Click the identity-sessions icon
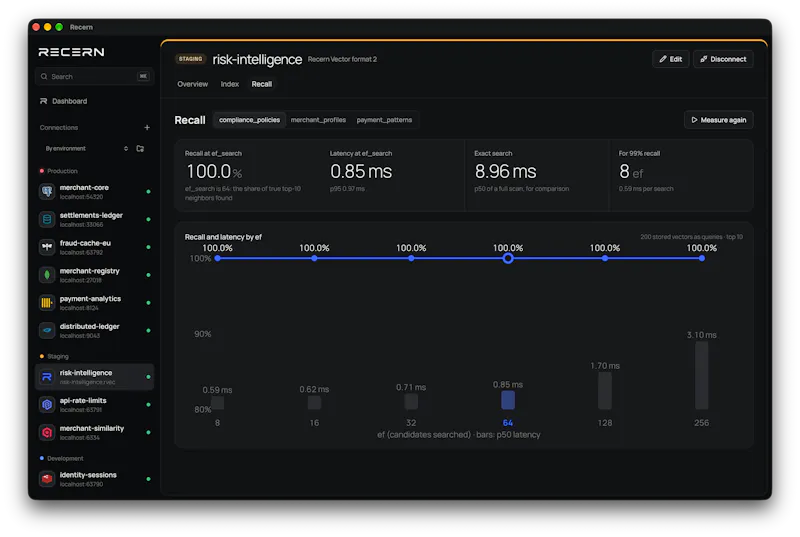The image size is (800, 537). (47, 479)
